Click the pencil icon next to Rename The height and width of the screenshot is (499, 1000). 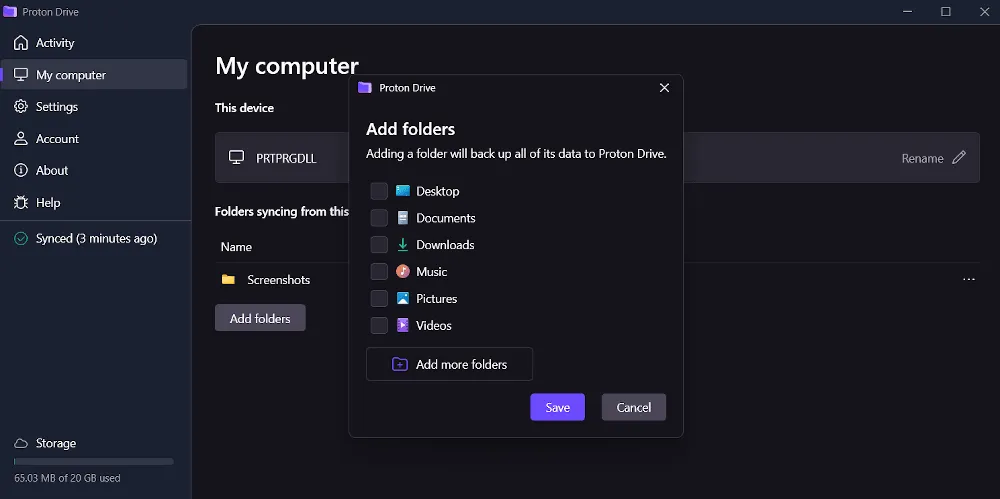(959, 158)
